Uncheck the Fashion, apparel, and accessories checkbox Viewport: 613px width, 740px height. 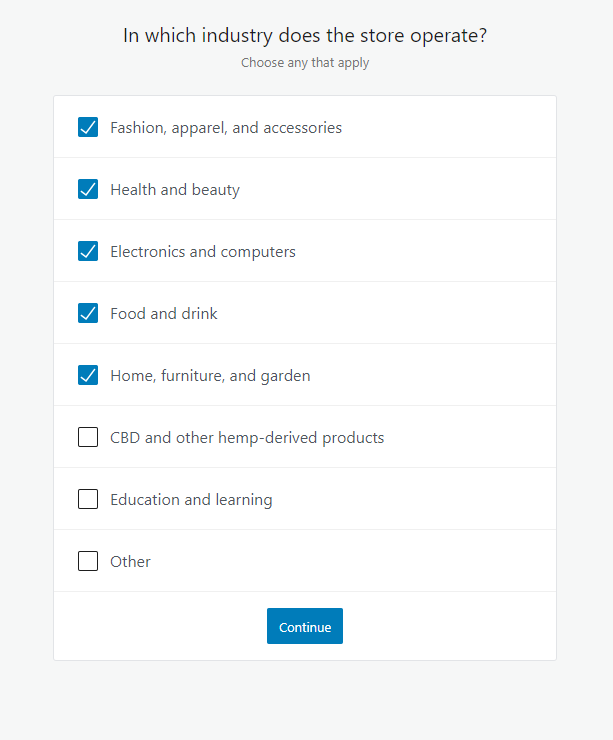click(88, 128)
